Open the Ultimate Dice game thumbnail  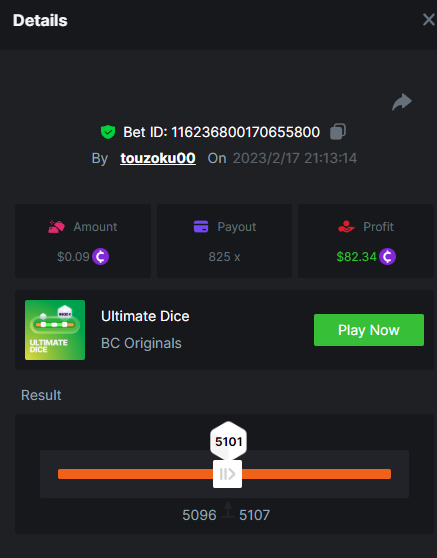point(55,330)
